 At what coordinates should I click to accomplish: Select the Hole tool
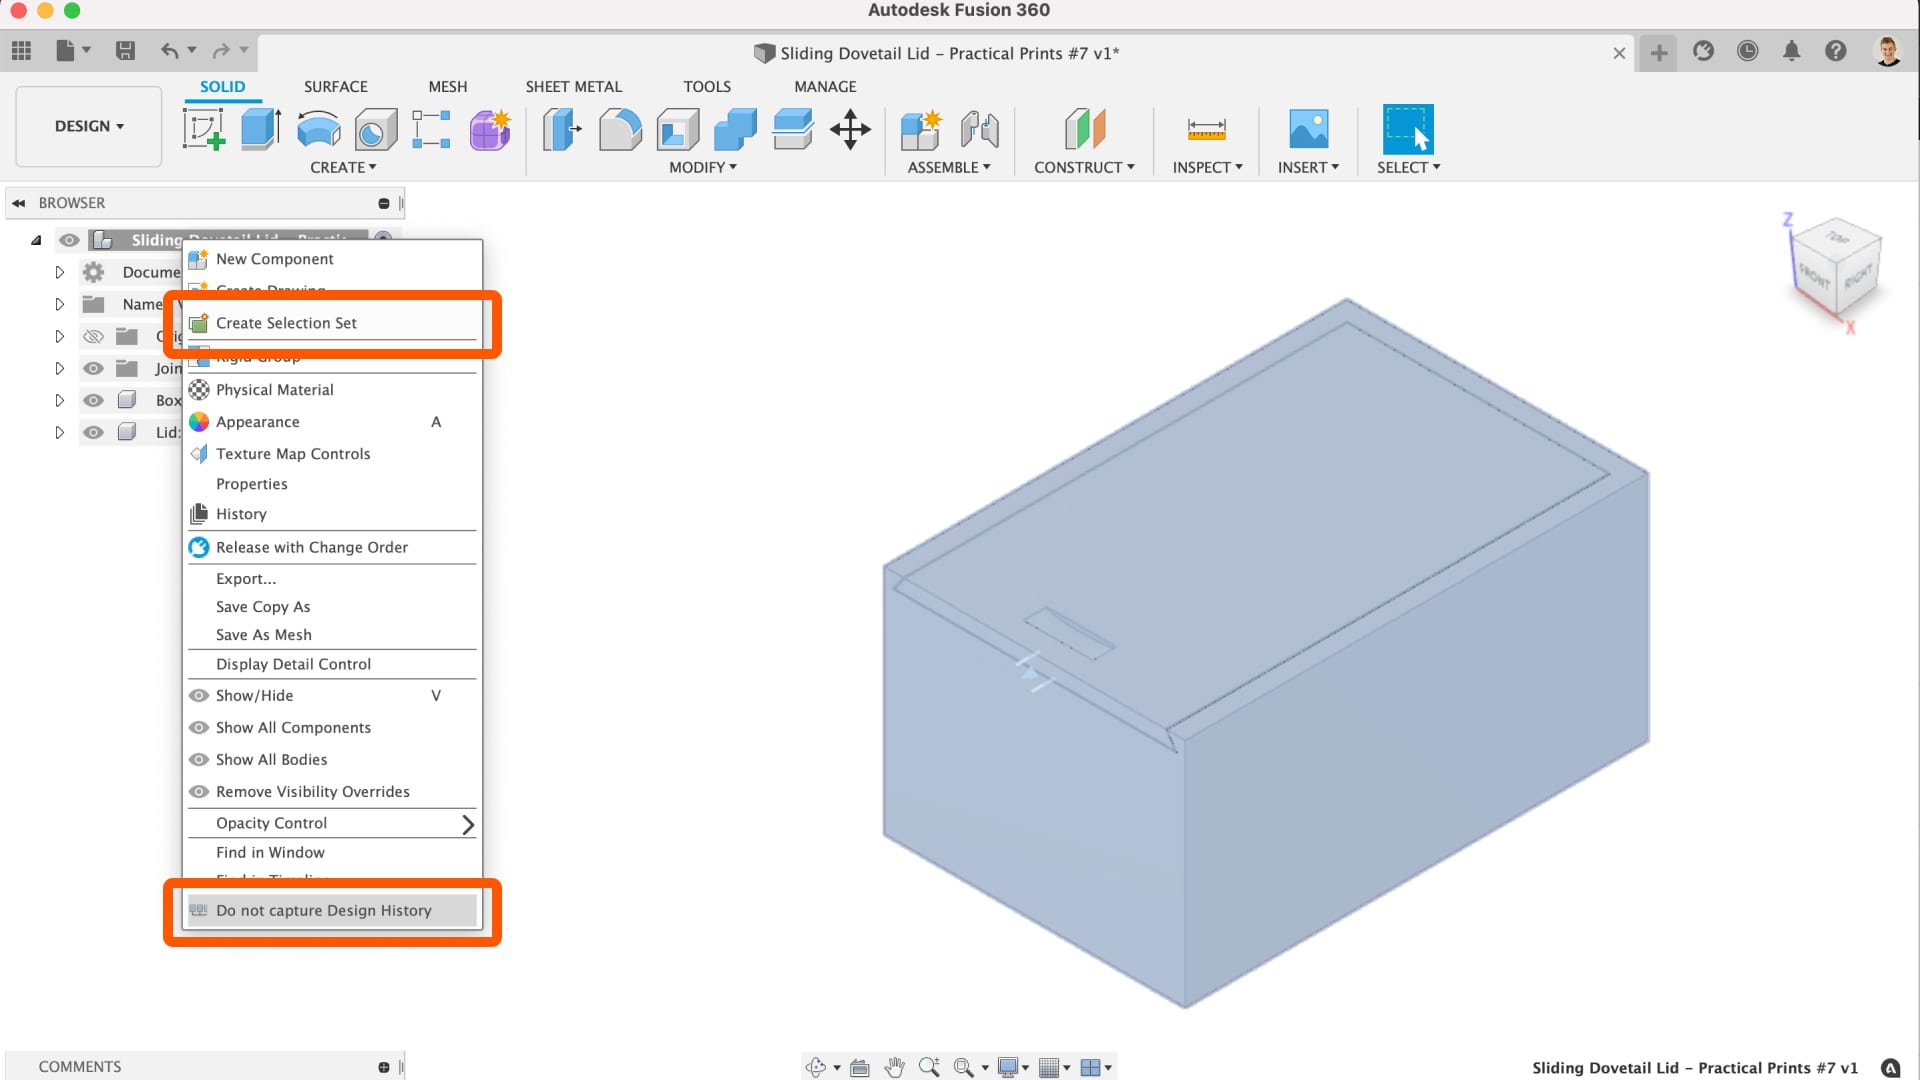tap(376, 130)
